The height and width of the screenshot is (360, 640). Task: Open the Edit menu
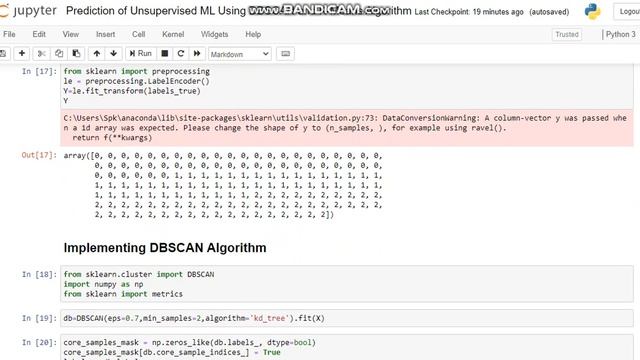[x=39, y=34]
